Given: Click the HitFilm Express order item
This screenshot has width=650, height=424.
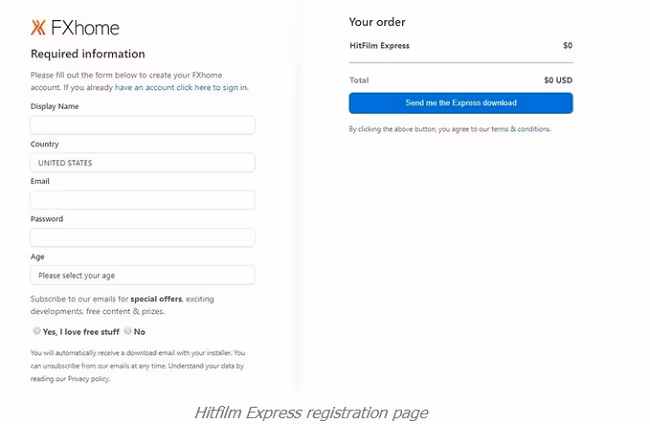Looking at the screenshot, I should [x=379, y=46].
